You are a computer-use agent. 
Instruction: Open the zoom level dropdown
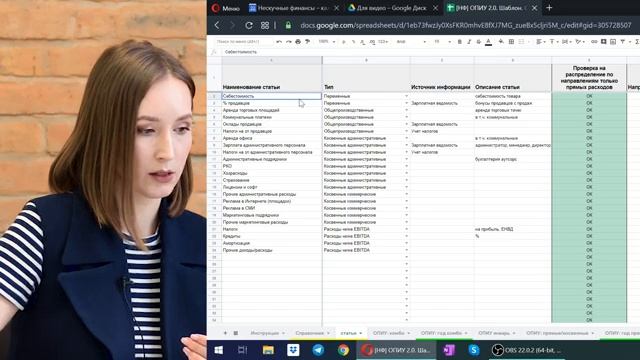pos(327,42)
